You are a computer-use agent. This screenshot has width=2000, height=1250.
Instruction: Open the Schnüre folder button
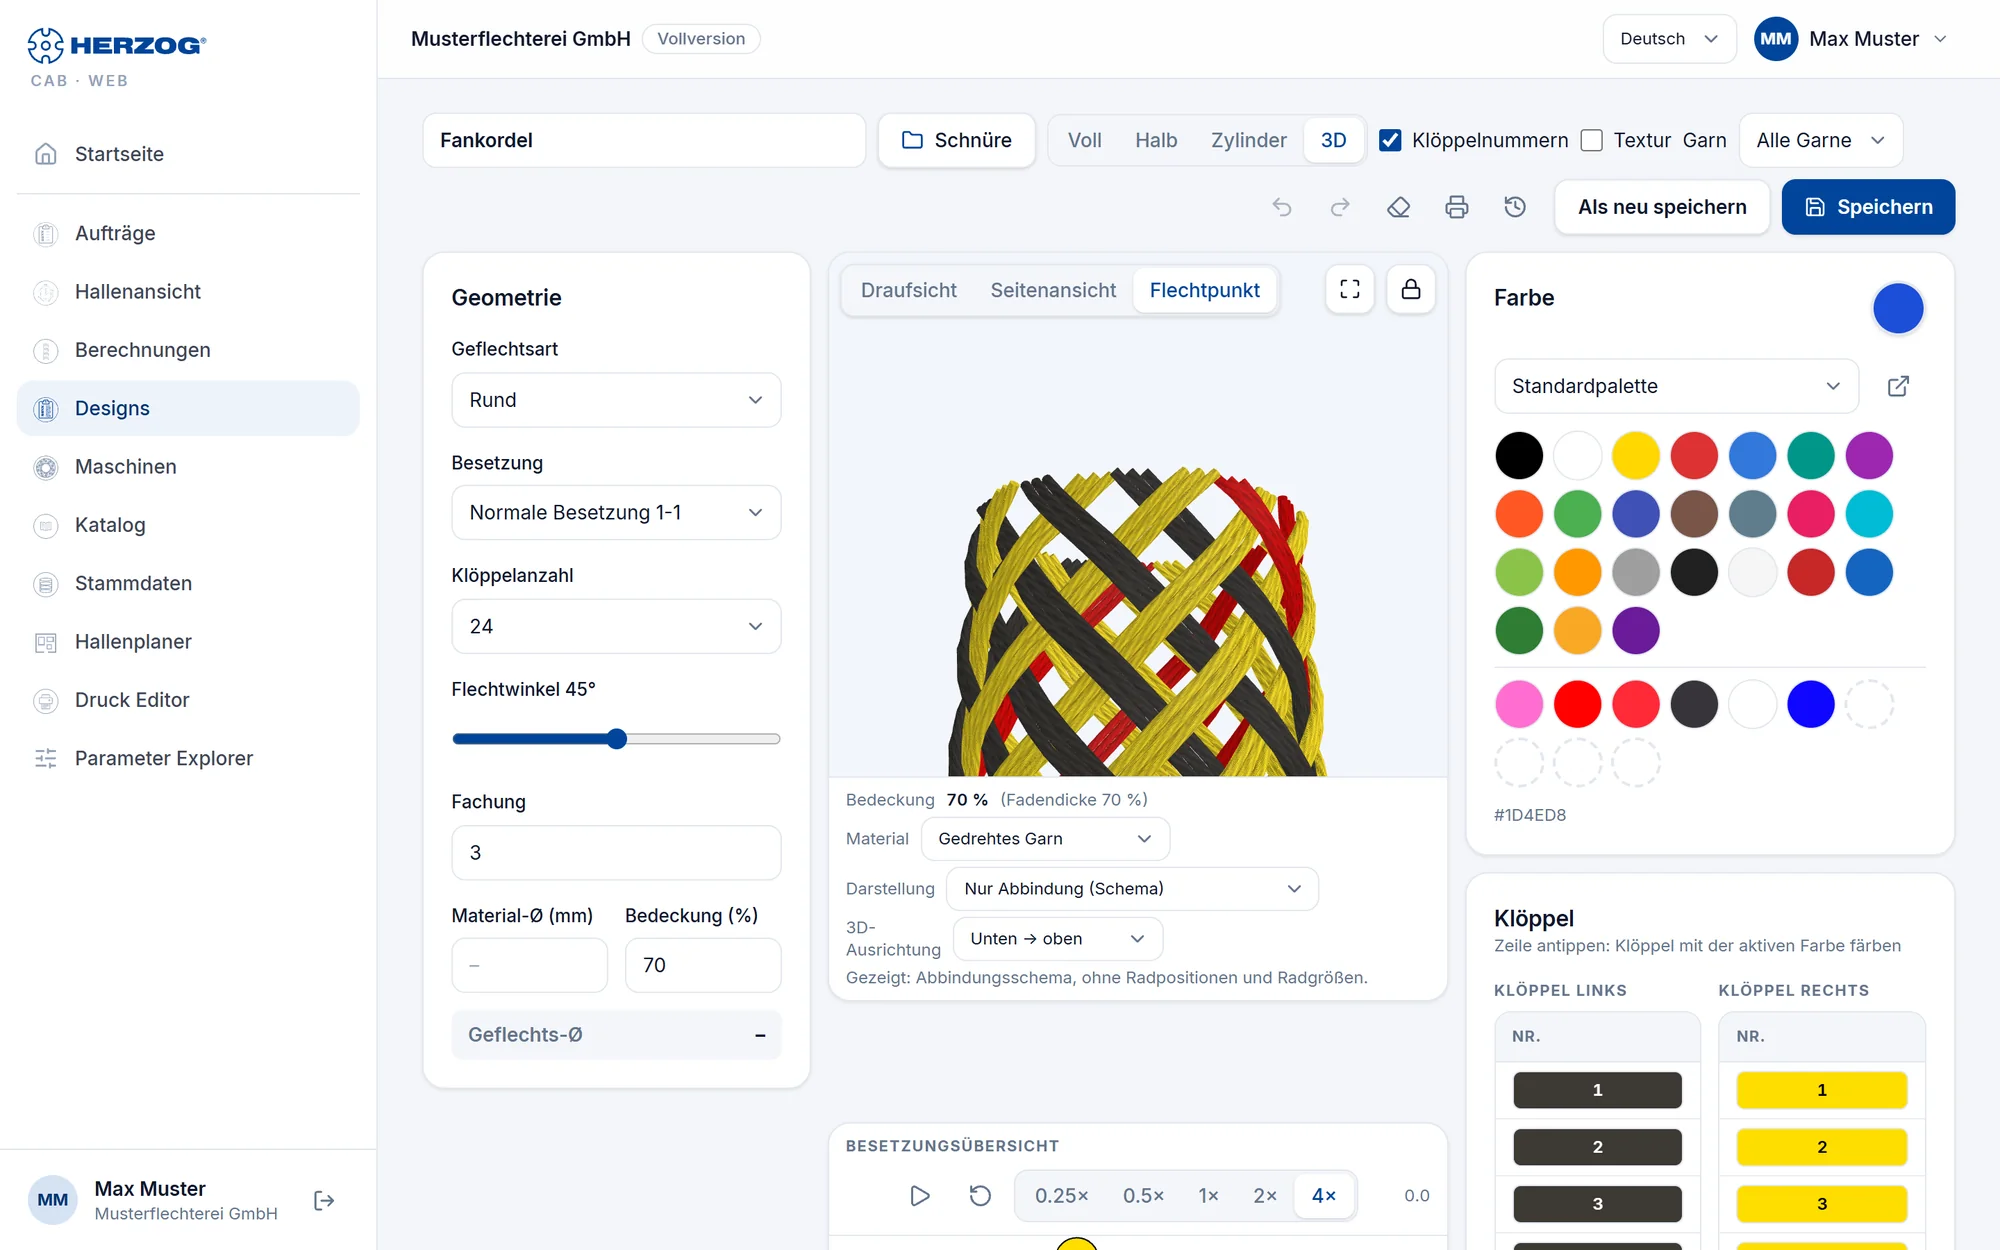pos(956,140)
